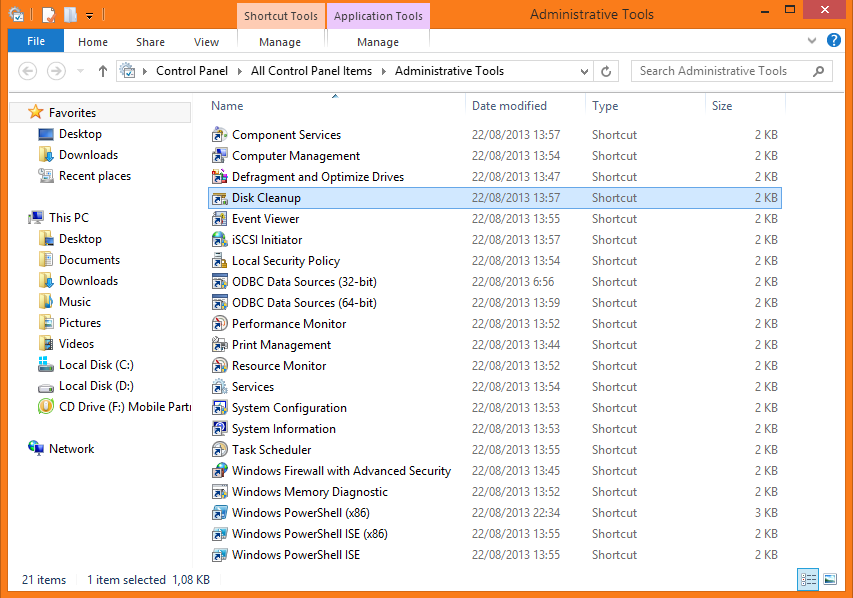Click the Print Management icon
The width and height of the screenshot is (853, 598).
point(219,344)
